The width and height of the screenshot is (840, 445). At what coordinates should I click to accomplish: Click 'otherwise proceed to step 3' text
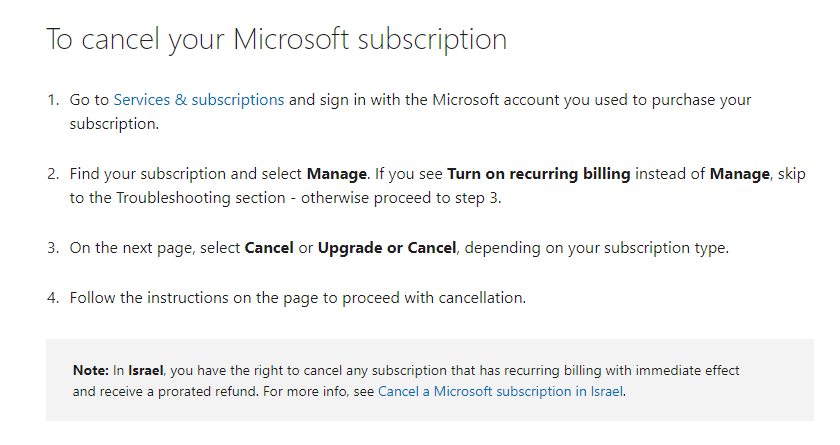tap(400, 198)
